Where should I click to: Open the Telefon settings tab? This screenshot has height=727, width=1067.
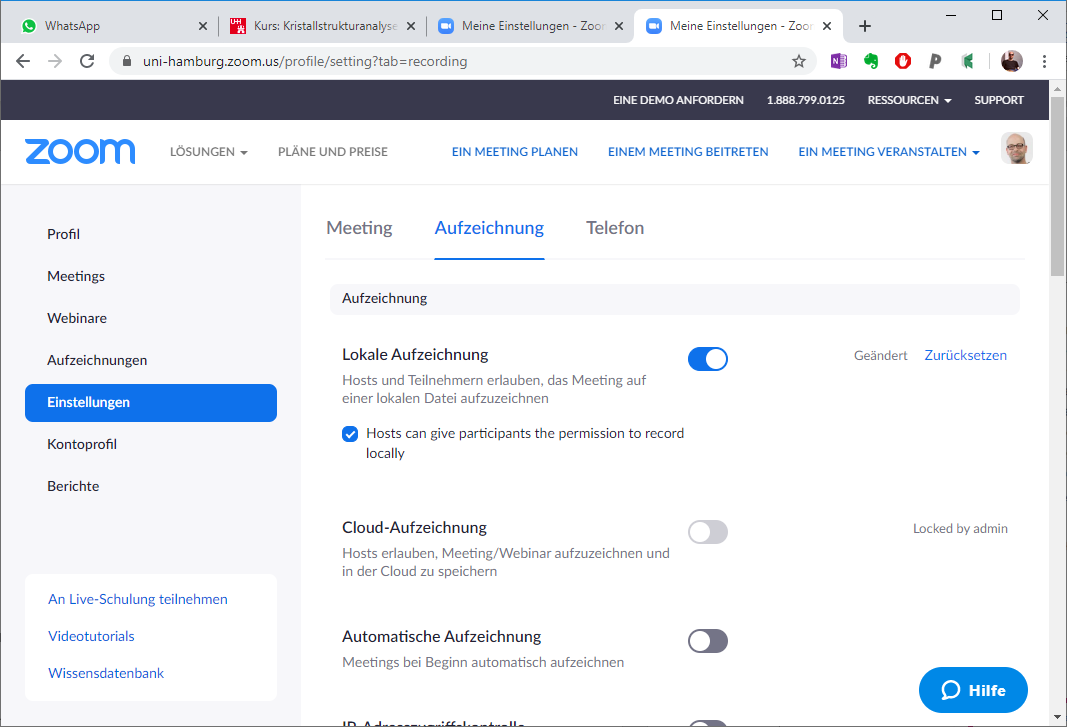615,227
